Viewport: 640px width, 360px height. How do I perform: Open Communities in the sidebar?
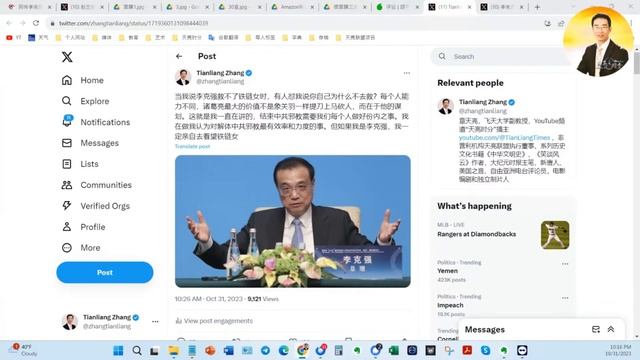pyautogui.click(x=96, y=185)
